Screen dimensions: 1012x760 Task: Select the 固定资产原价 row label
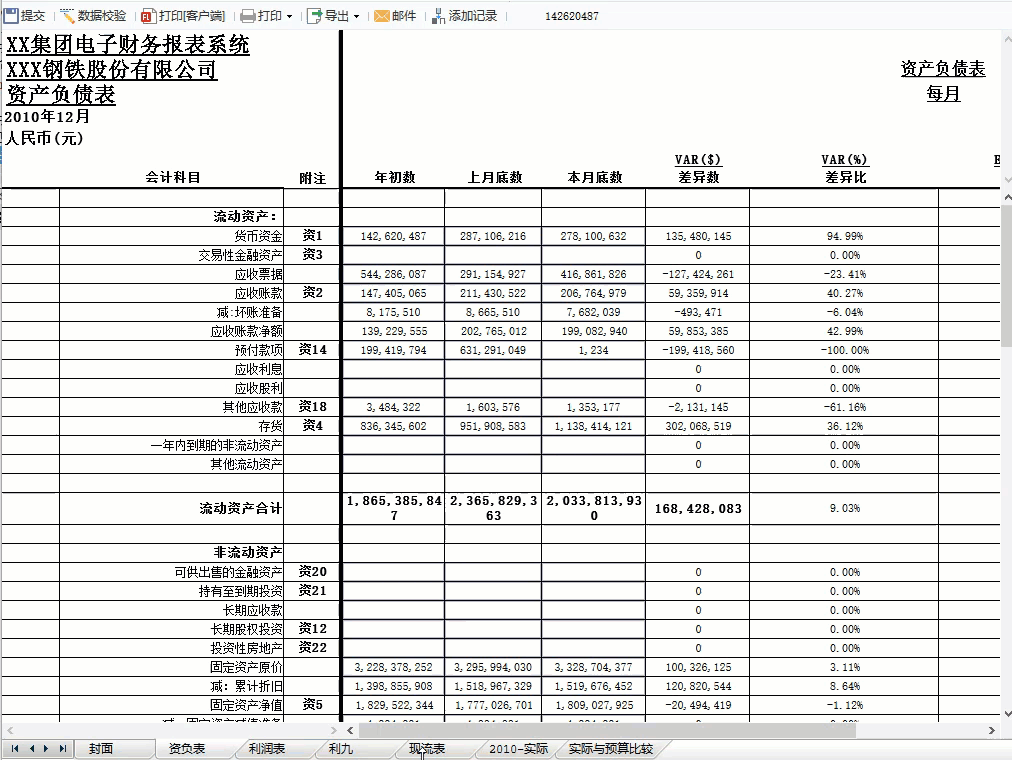(246, 667)
